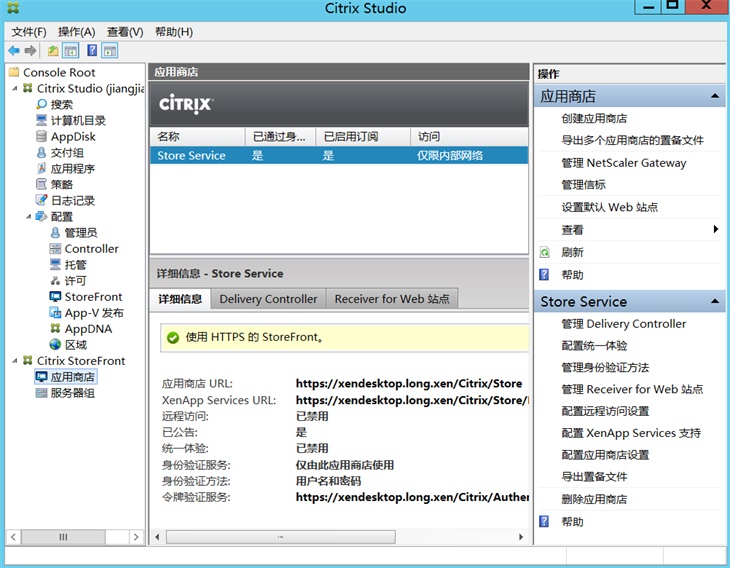This screenshot has height=568, width=730.
Task: Switch to the Delivery Controller tab
Action: (x=268, y=298)
